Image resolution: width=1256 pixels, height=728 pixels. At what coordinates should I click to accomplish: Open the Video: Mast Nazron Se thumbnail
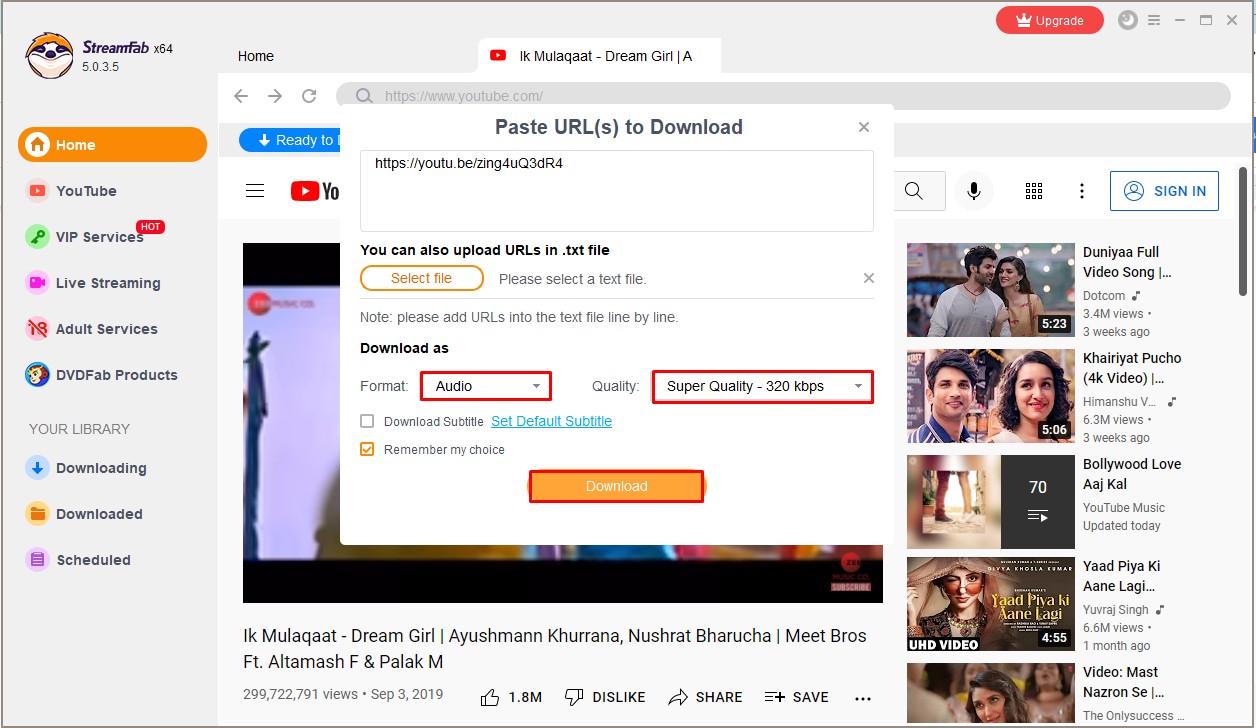[991, 692]
